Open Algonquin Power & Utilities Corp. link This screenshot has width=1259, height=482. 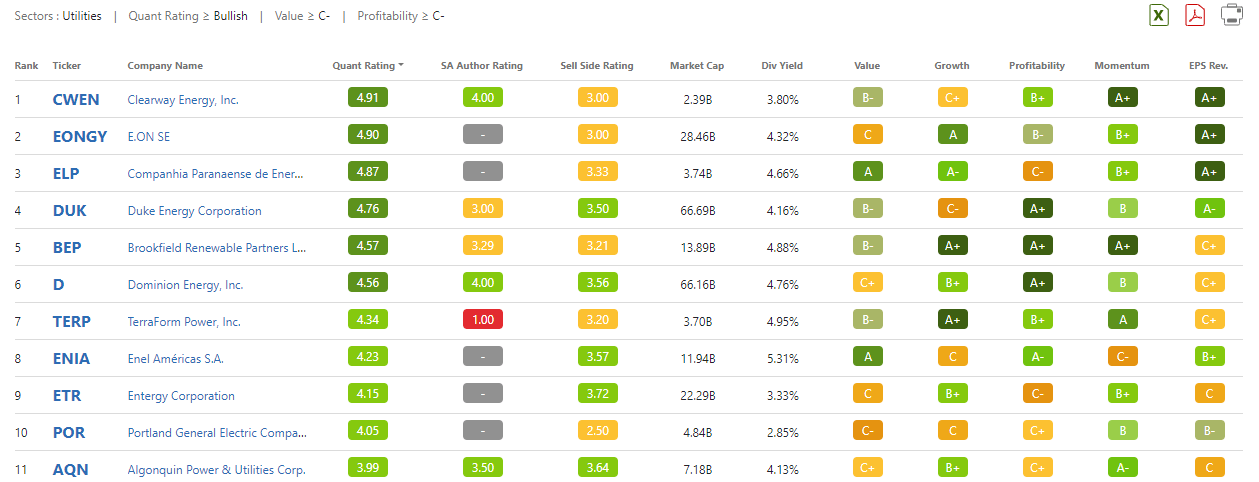coord(216,470)
